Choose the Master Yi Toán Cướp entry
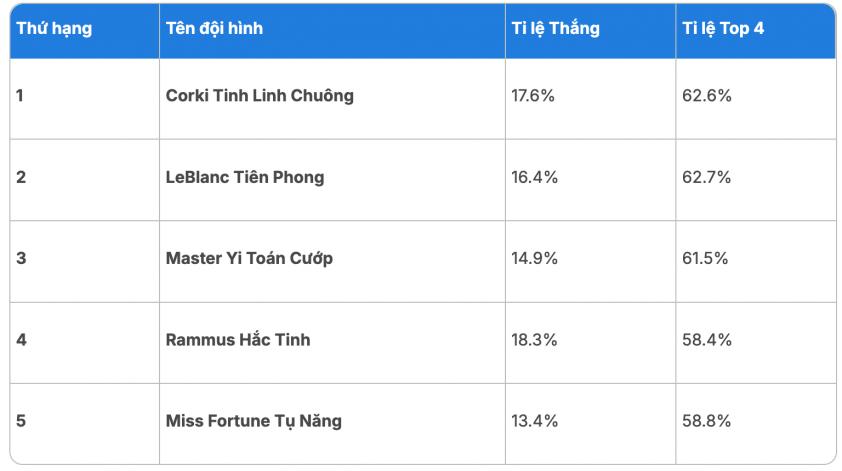Screen dimensions: 842x471 point(249,258)
